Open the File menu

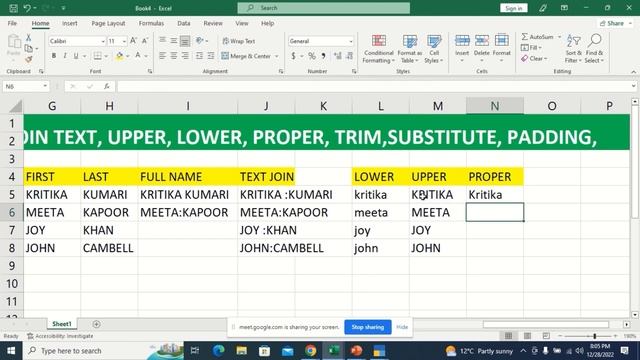[x=12, y=23]
